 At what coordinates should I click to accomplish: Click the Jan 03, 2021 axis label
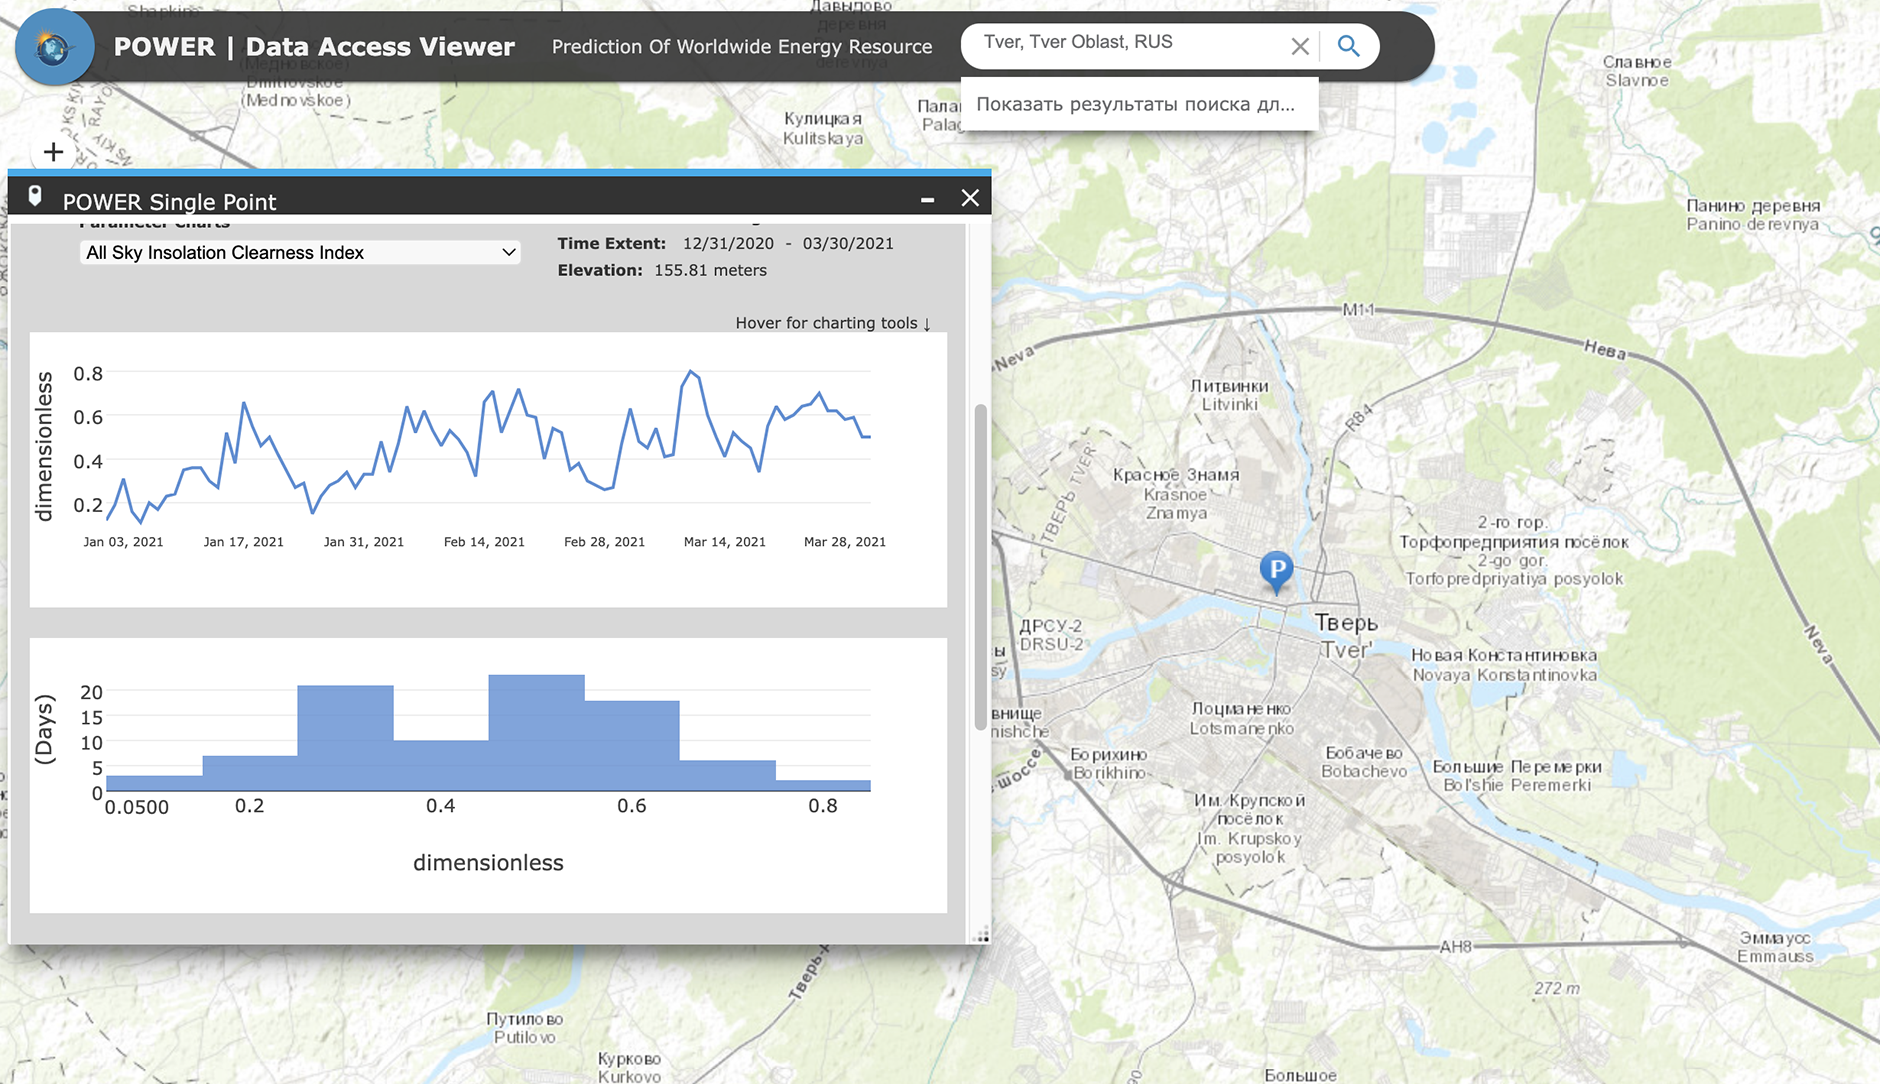point(123,542)
